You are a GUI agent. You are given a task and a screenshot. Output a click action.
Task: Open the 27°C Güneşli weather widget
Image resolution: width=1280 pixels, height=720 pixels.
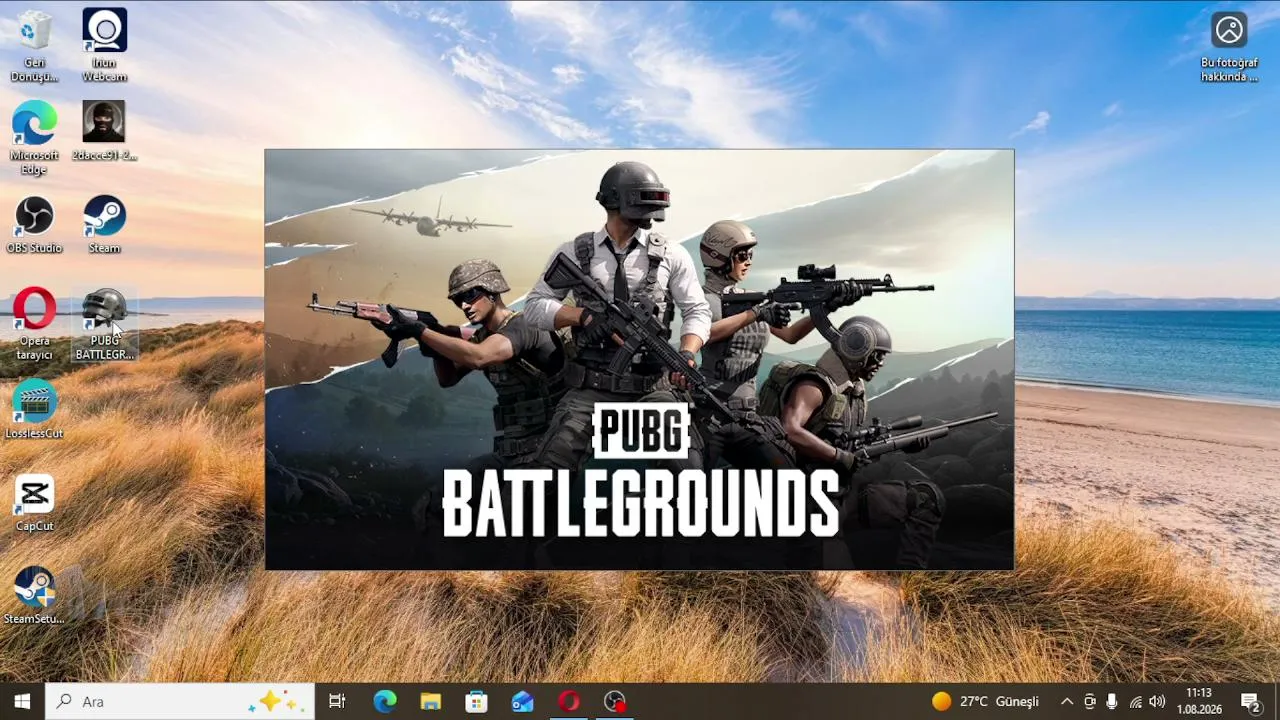(985, 701)
